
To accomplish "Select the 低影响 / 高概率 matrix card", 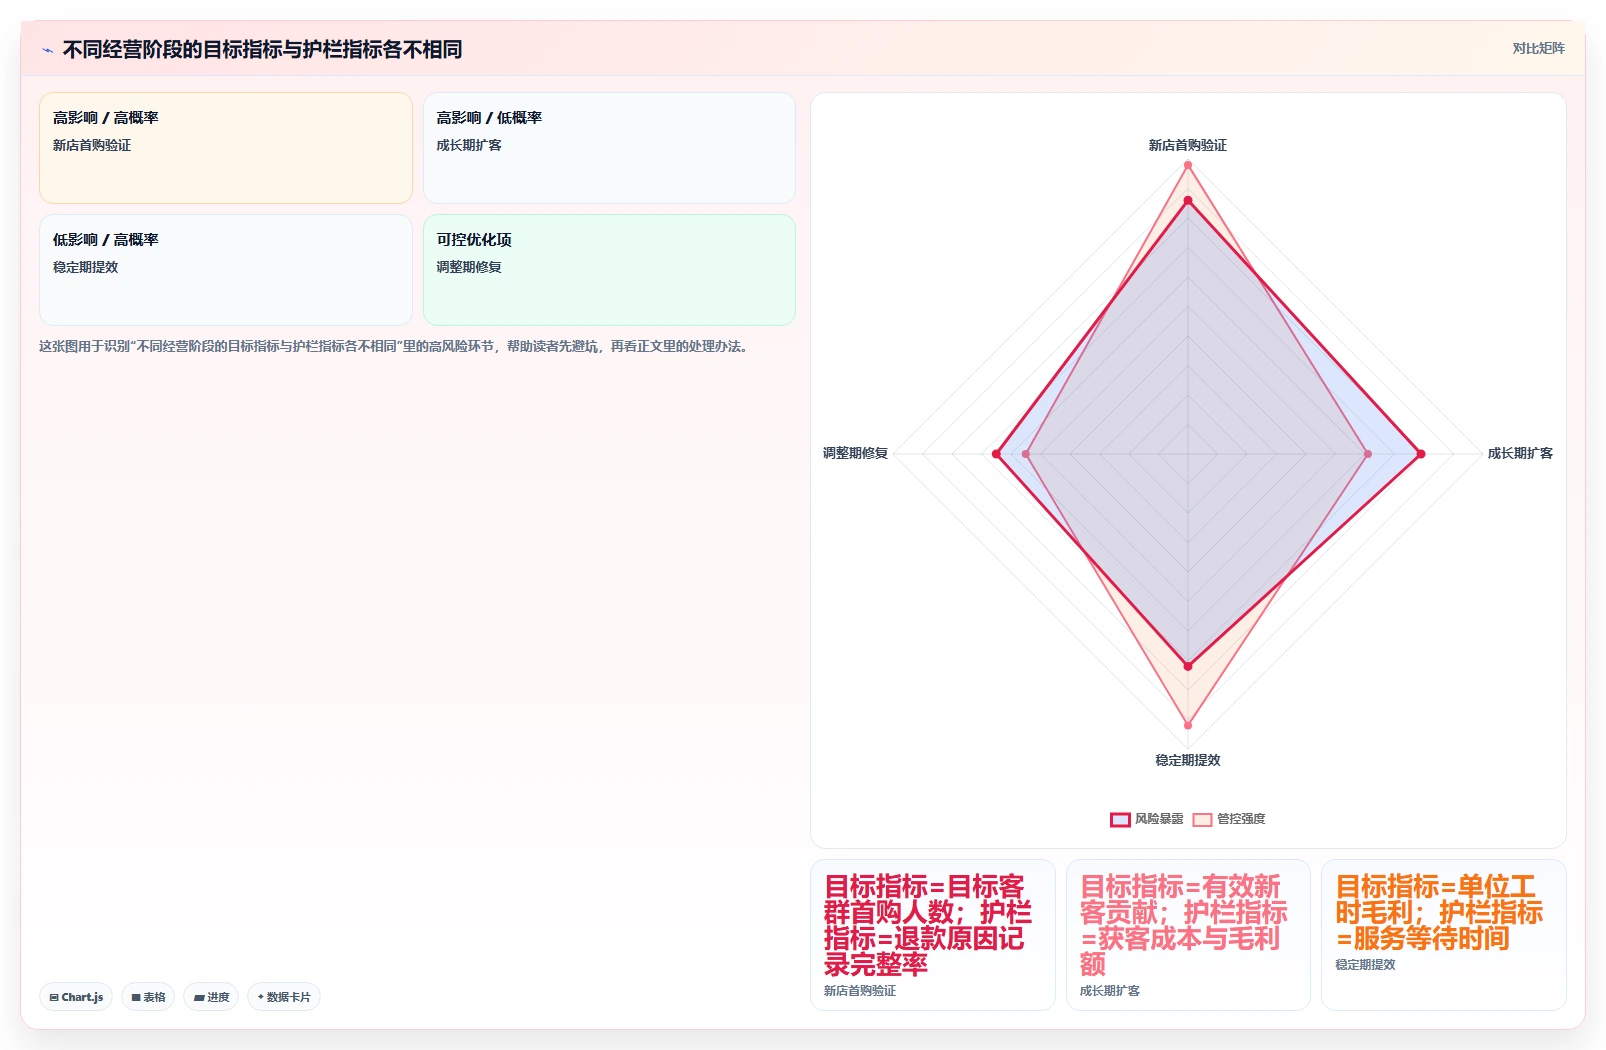I will coord(226,270).
